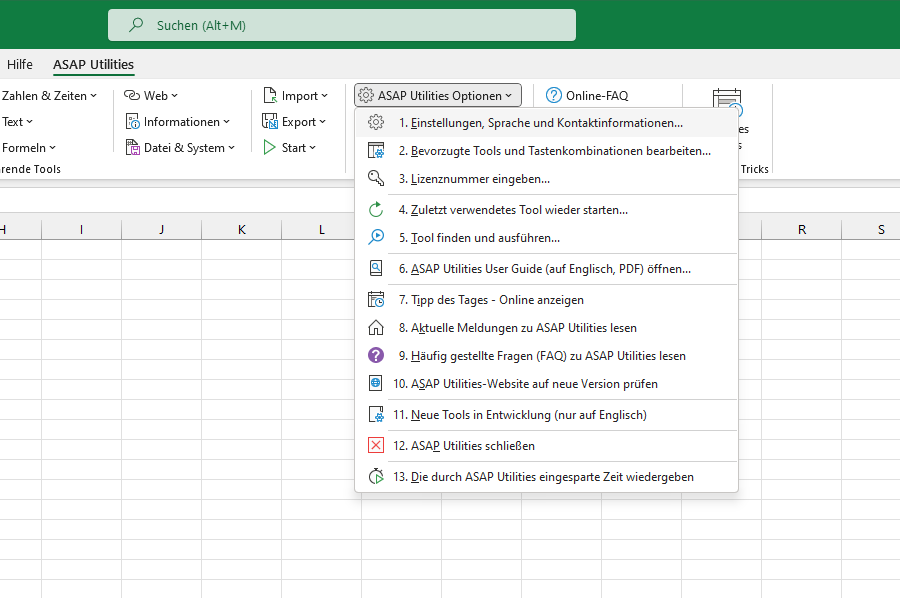Choose Aktuelle Meldungen zu ASAP Utilities lesen

(x=546, y=328)
